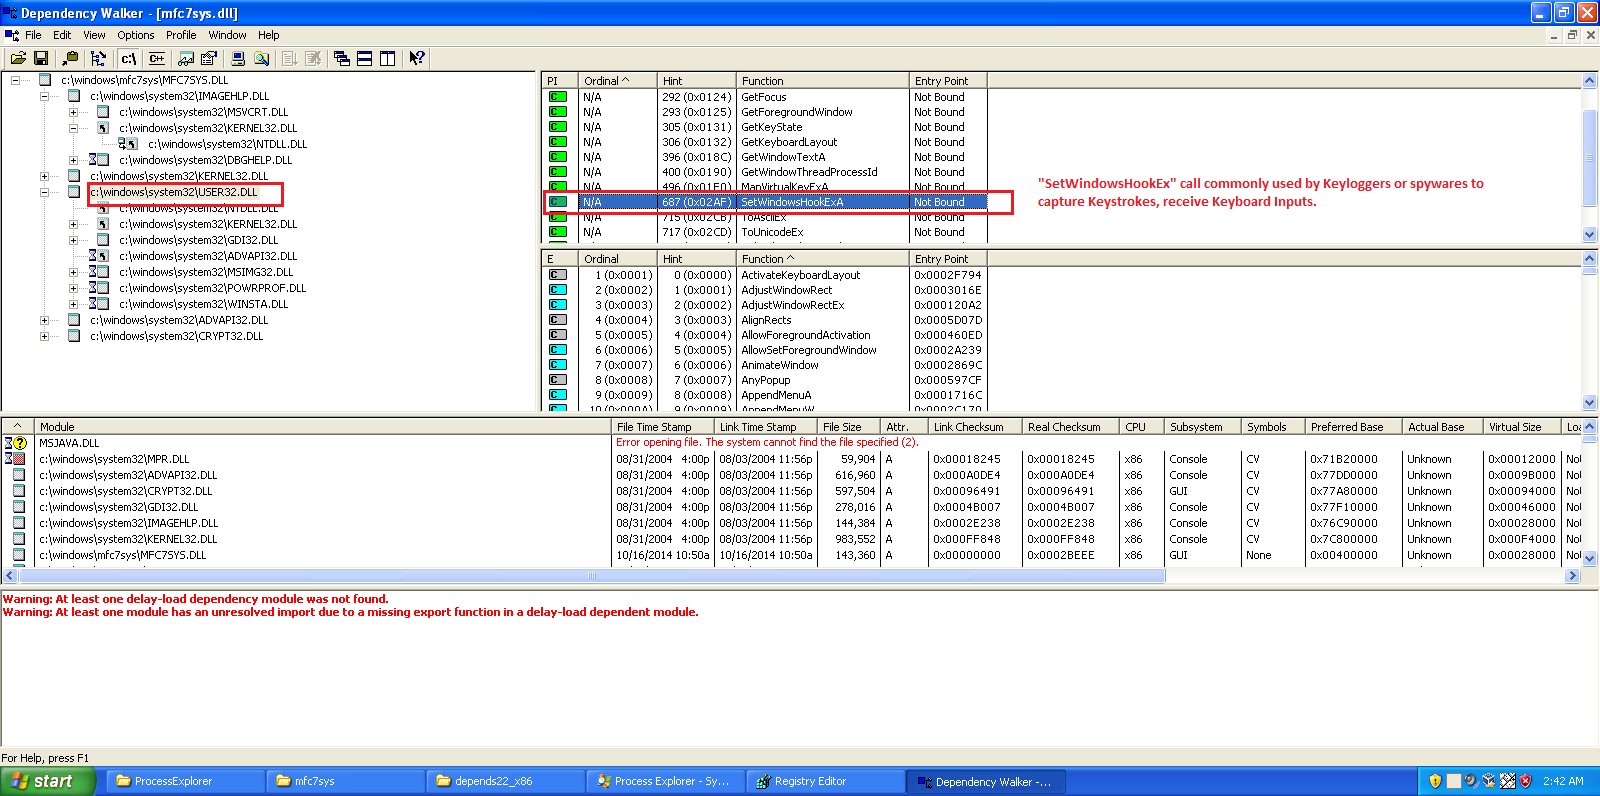Sort imports by the PI column header
Viewport: 1600px width, 796px height.
560,81
